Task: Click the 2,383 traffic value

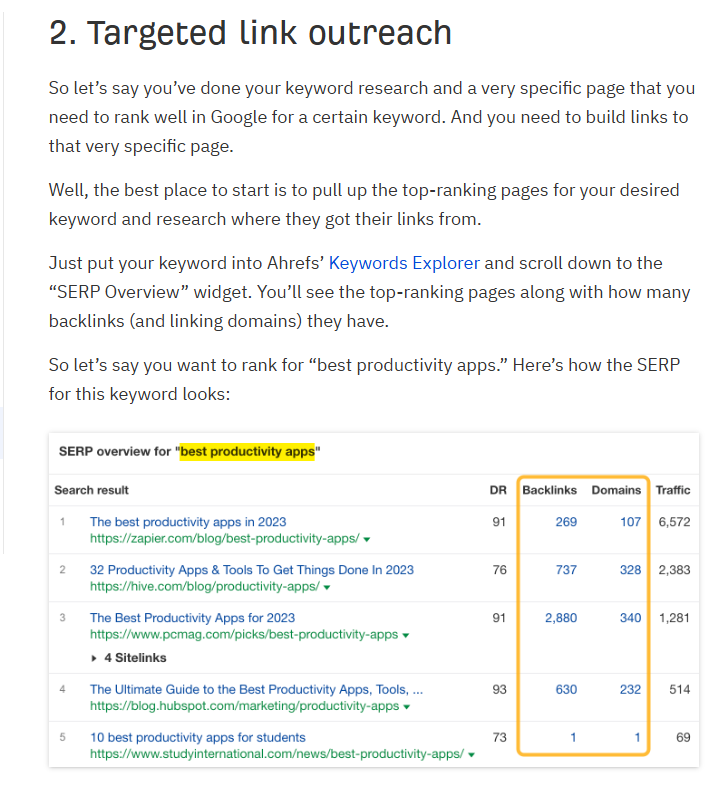Action: pos(674,570)
